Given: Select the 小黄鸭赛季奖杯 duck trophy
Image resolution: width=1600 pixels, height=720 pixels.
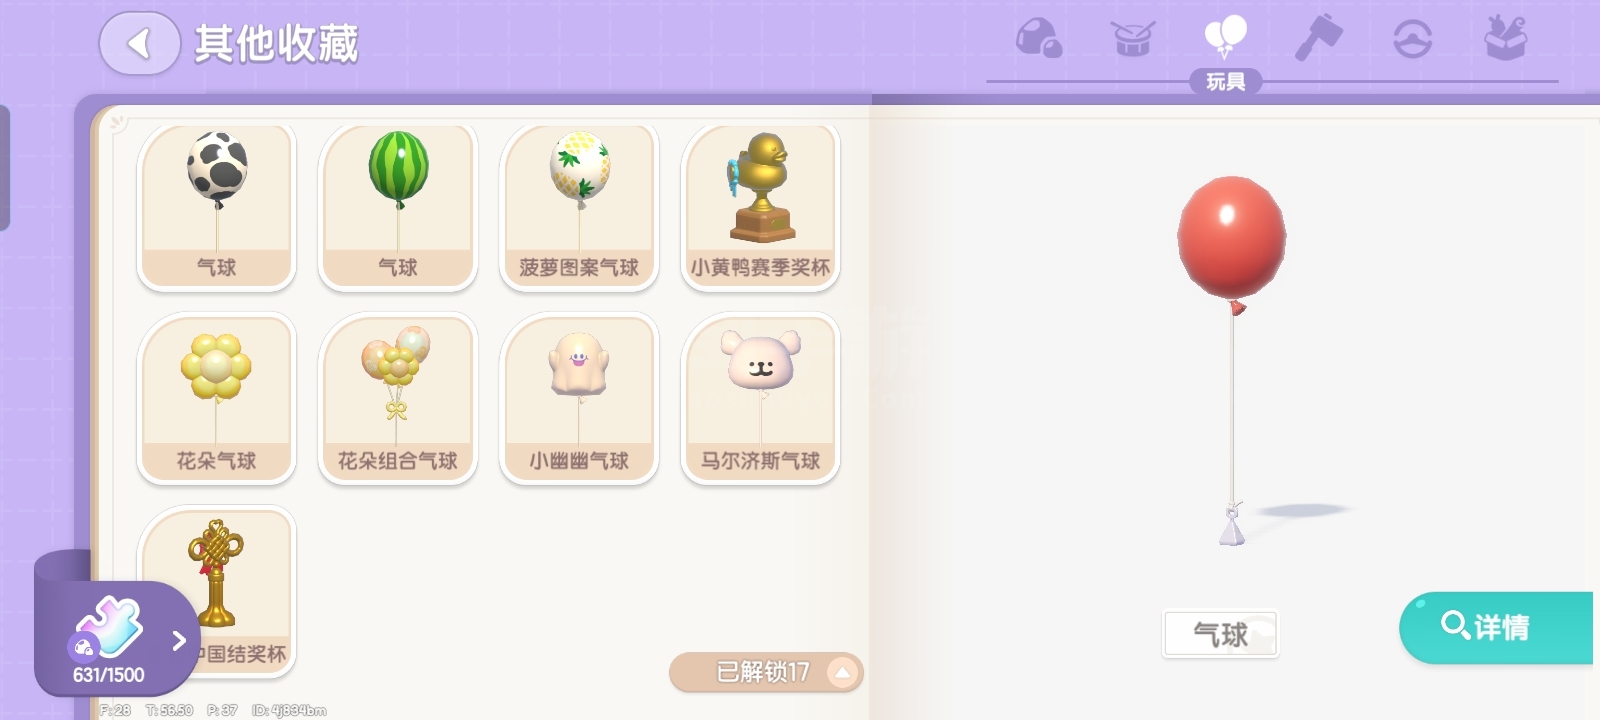Looking at the screenshot, I should [760, 207].
